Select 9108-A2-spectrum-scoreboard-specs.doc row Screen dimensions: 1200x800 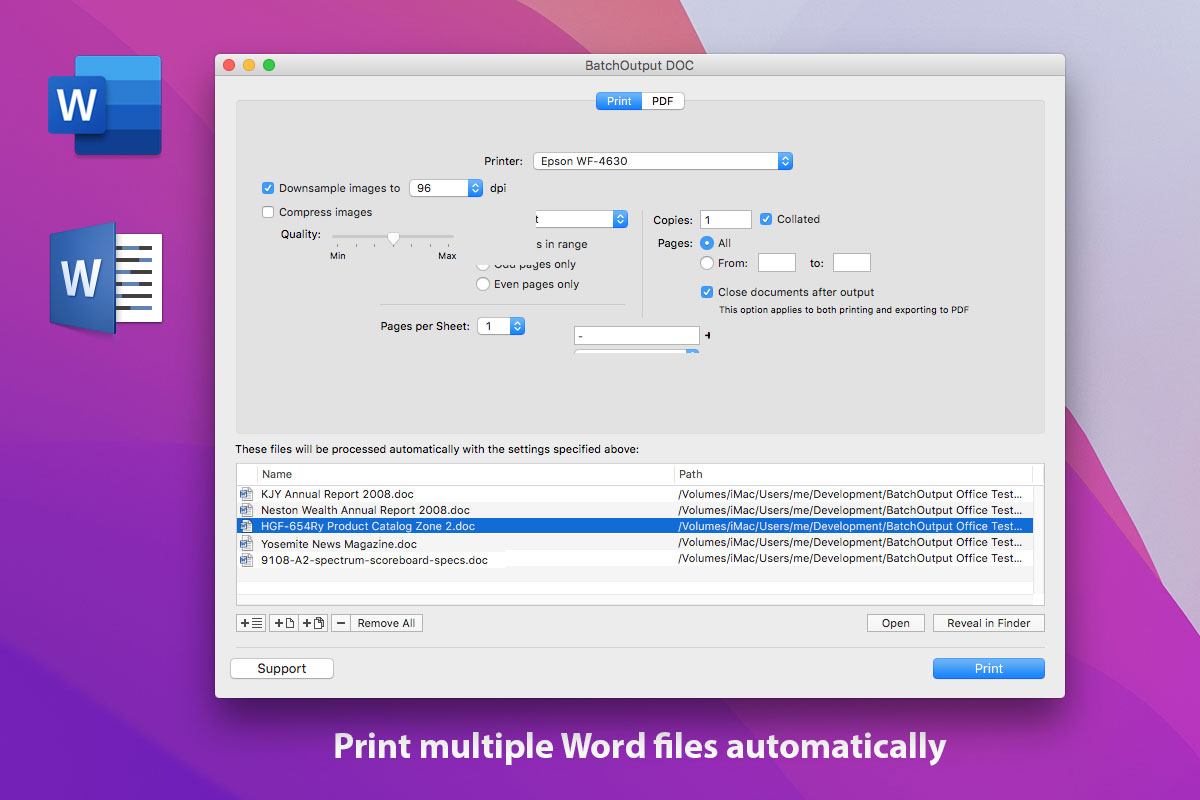635,559
